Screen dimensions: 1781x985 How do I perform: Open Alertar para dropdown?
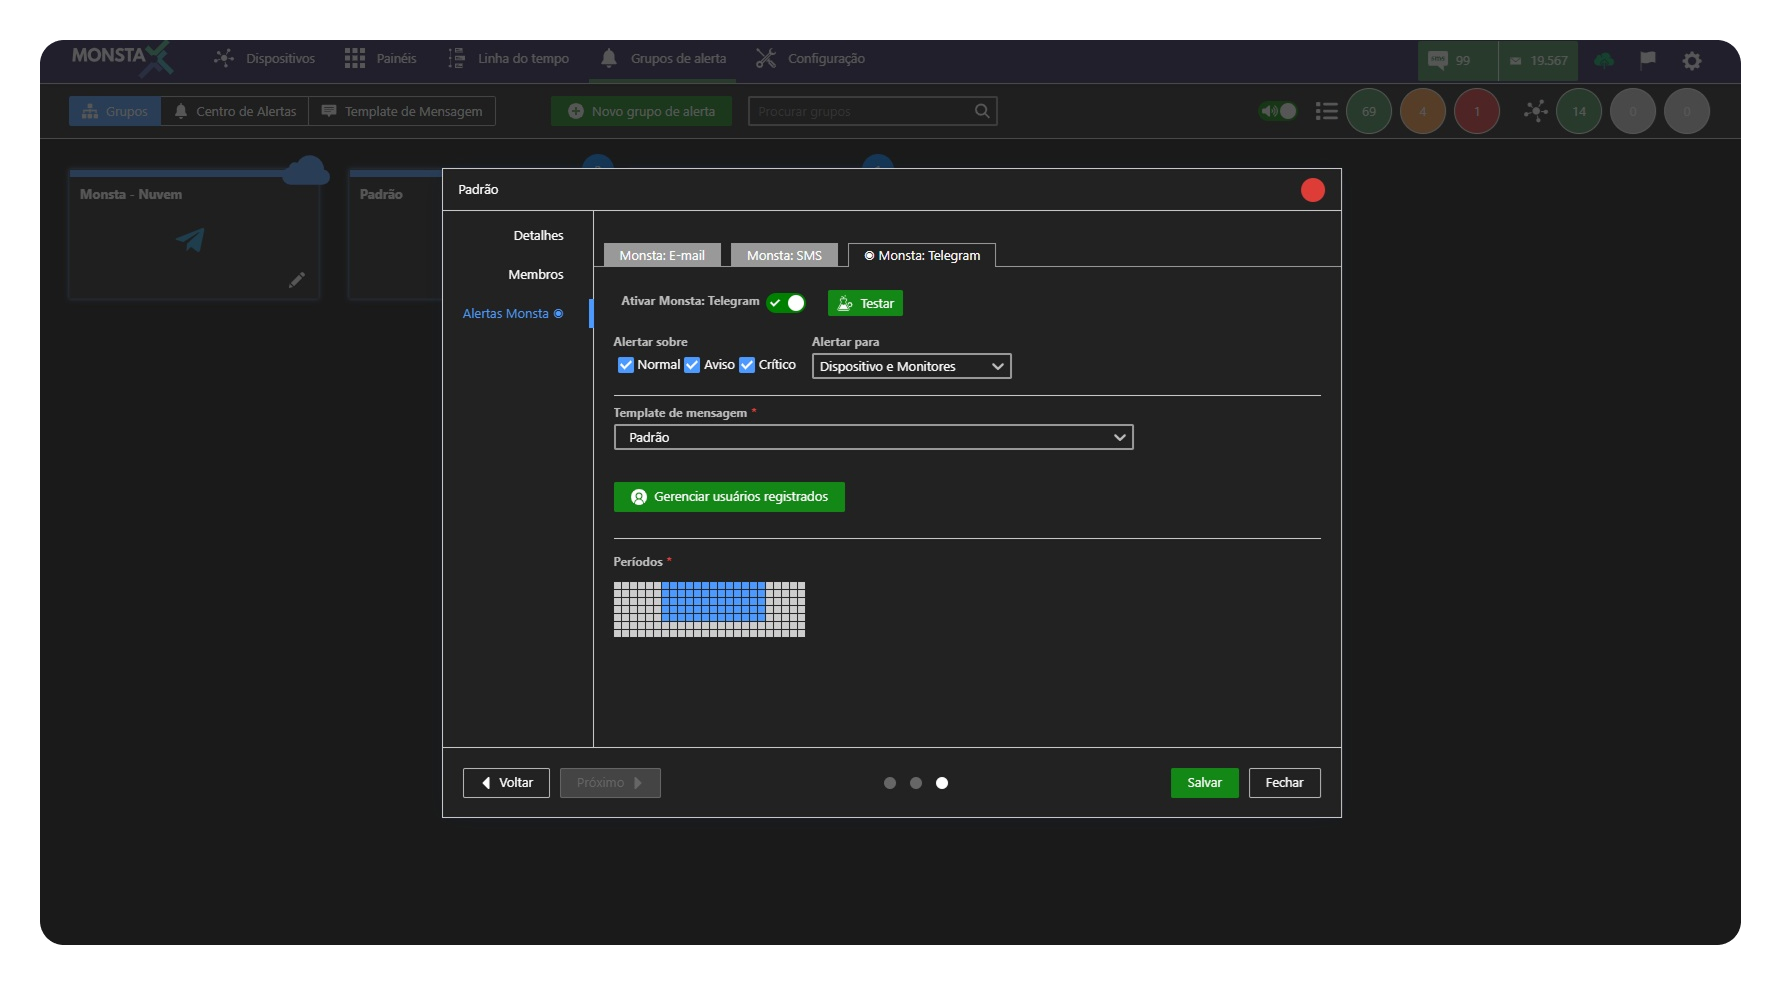coord(911,367)
